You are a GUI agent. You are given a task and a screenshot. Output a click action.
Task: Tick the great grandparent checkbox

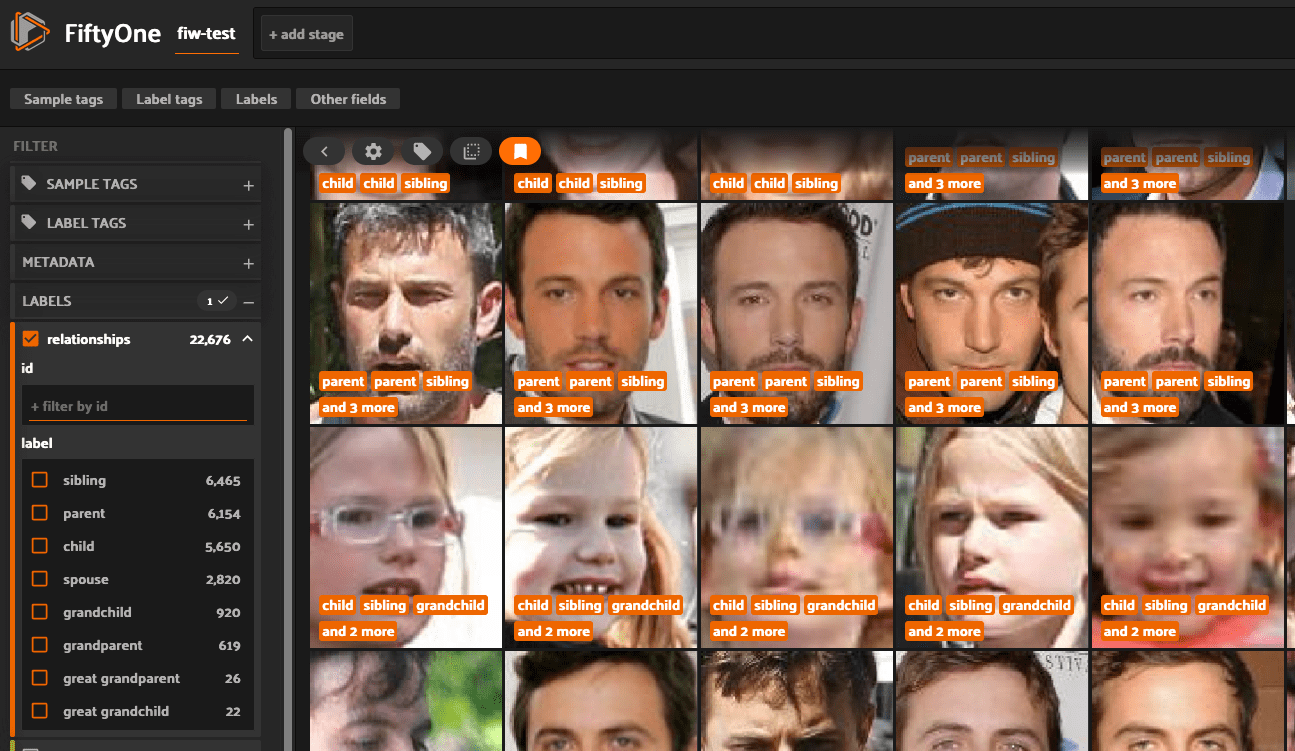(x=40, y=678)
